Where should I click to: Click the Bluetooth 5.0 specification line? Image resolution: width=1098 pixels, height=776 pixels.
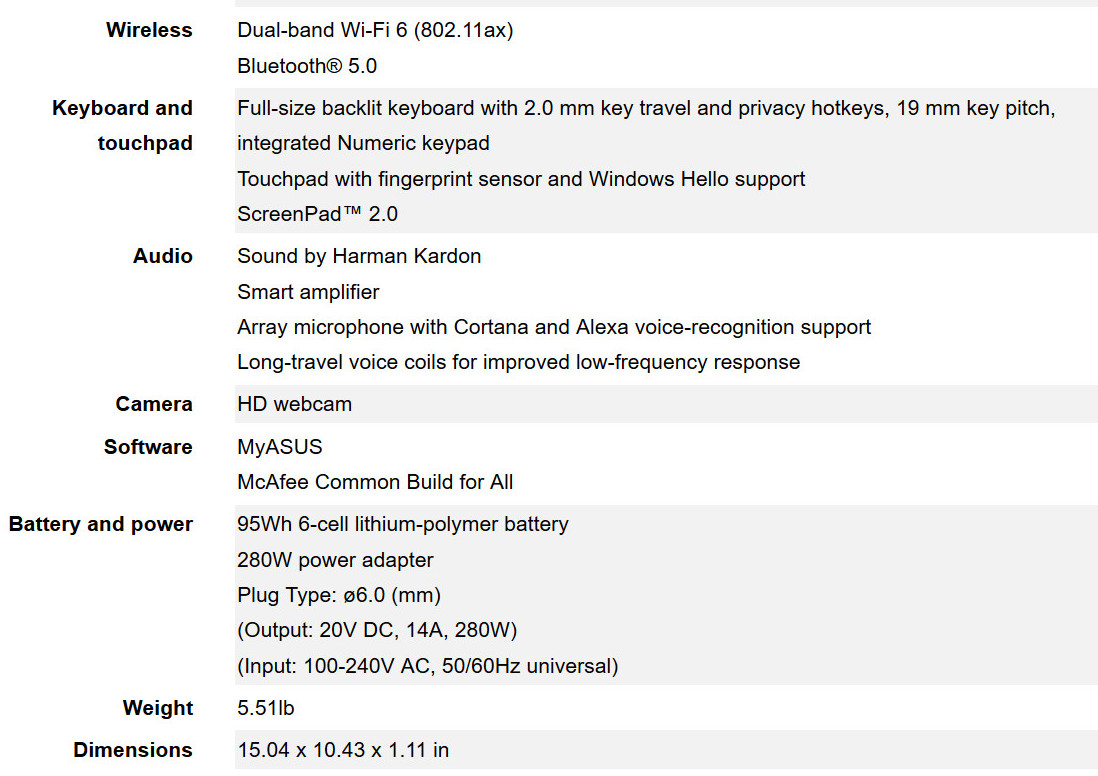tap(307, 66)
